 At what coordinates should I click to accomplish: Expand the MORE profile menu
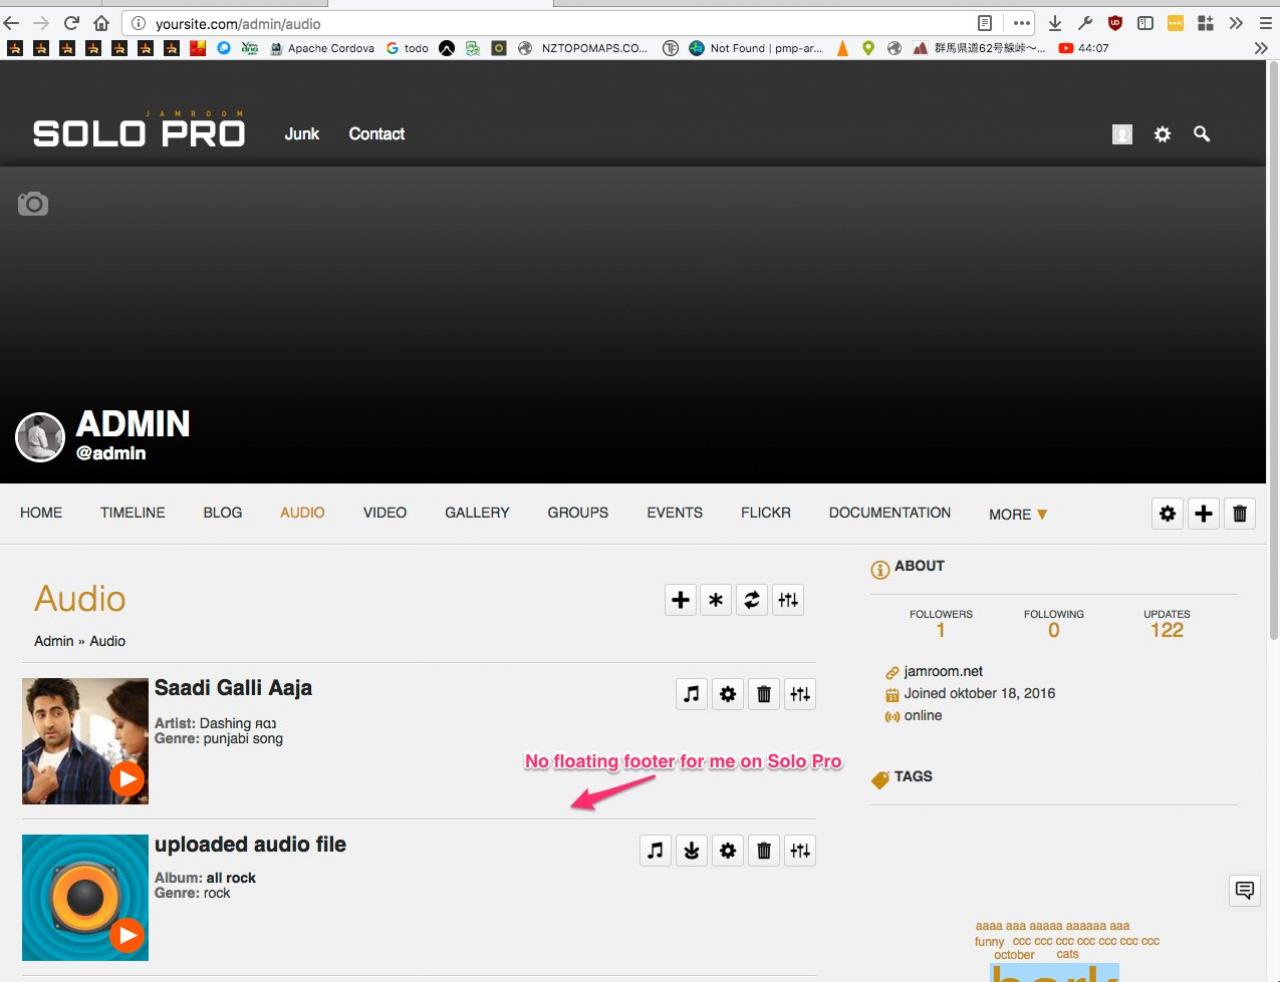pos(1018,514)
